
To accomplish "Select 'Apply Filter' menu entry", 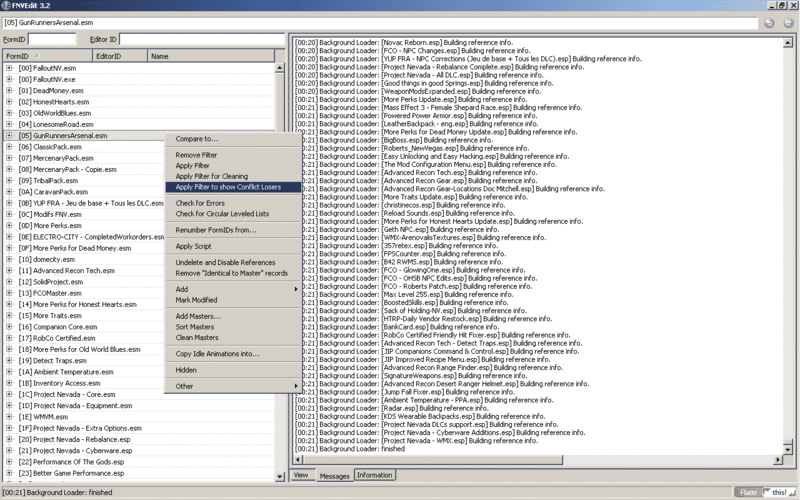I will [233, 165].
